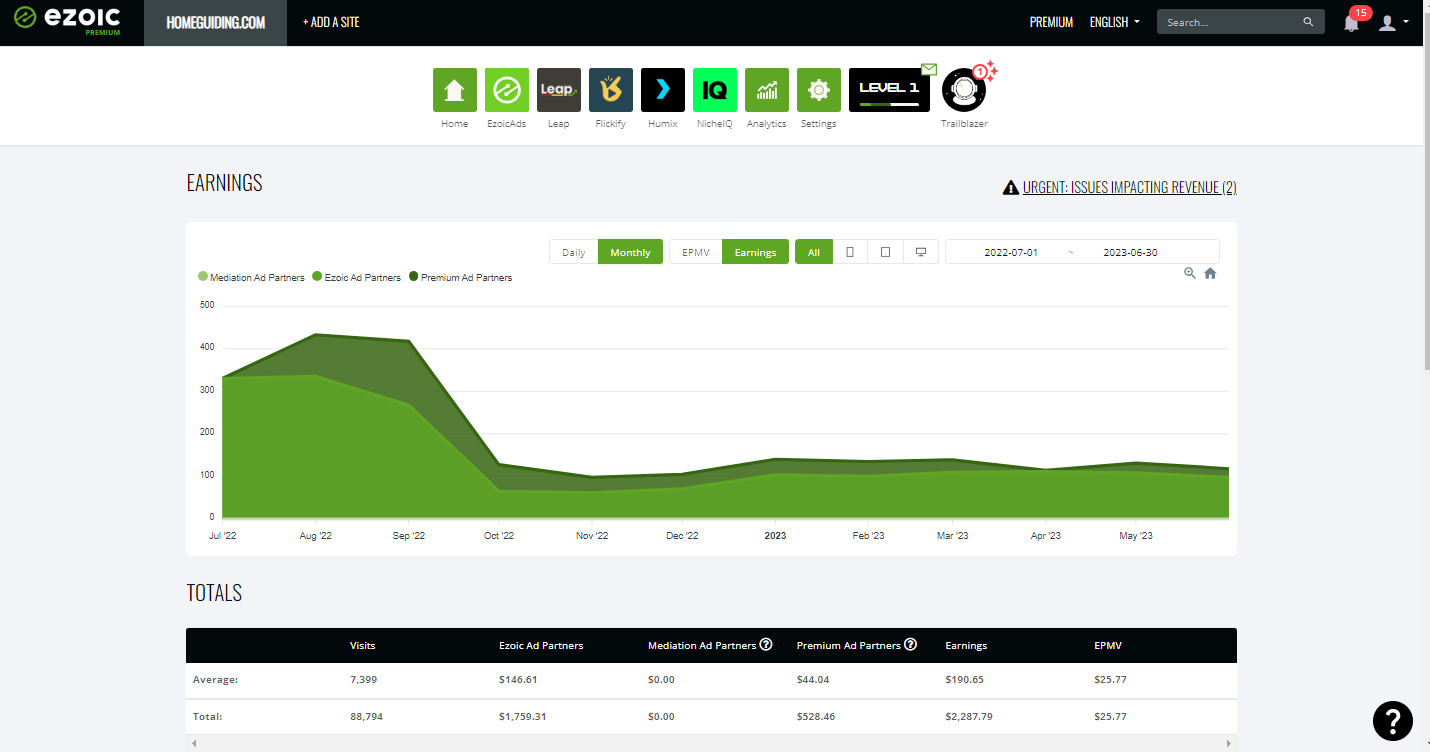Click the table scroll left arrow
1430x752 pixels.
(x=193, y=743)
